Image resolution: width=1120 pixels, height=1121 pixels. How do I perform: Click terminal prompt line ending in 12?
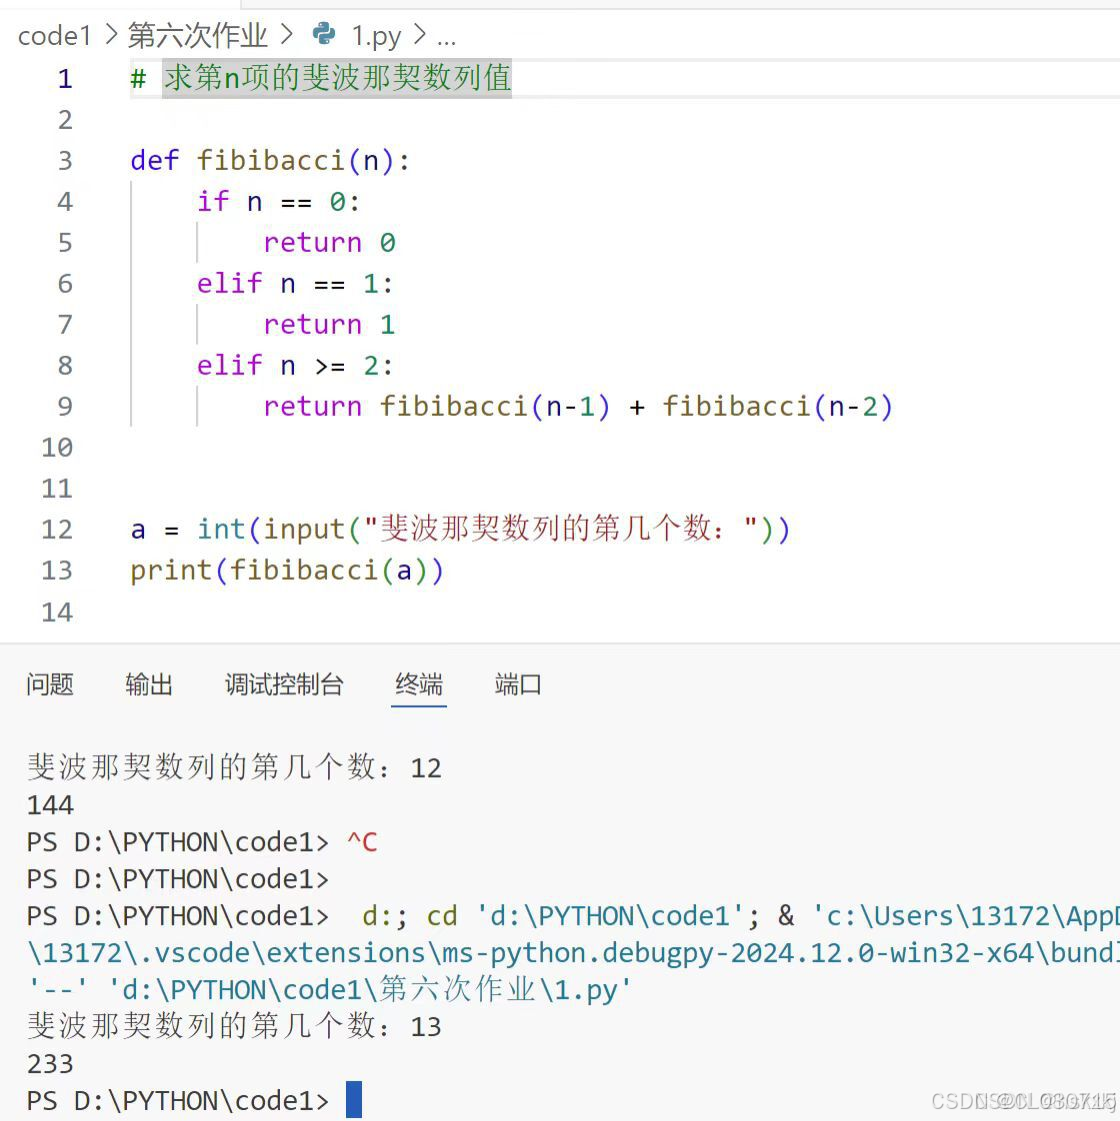click(234, 767)
